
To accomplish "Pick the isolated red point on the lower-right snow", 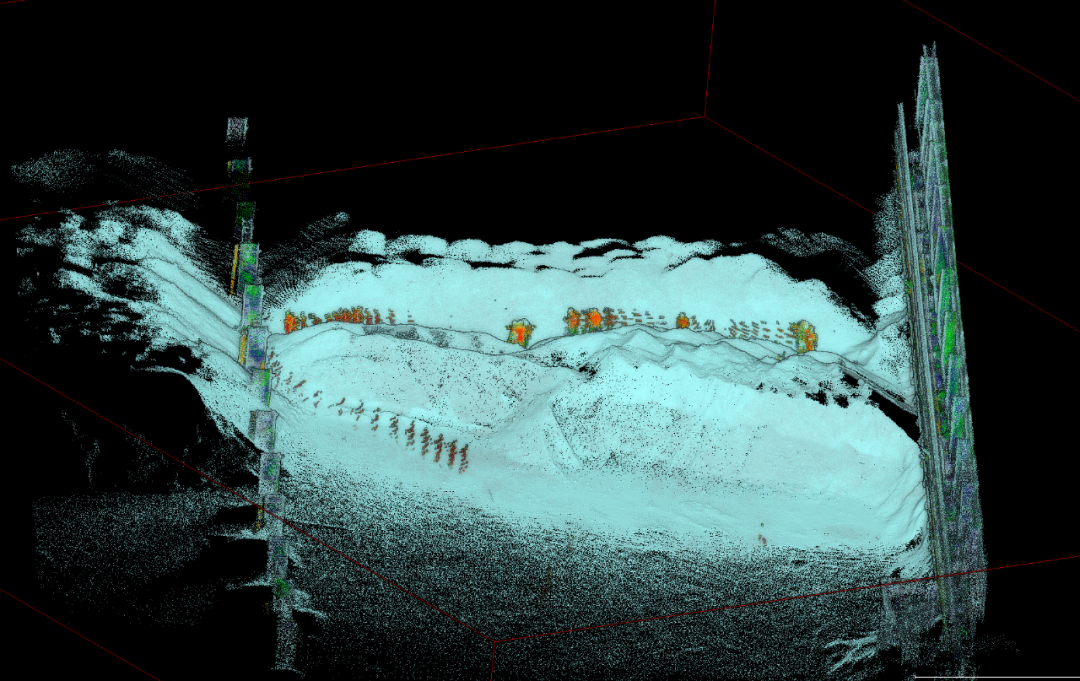I will coord(762,540).
